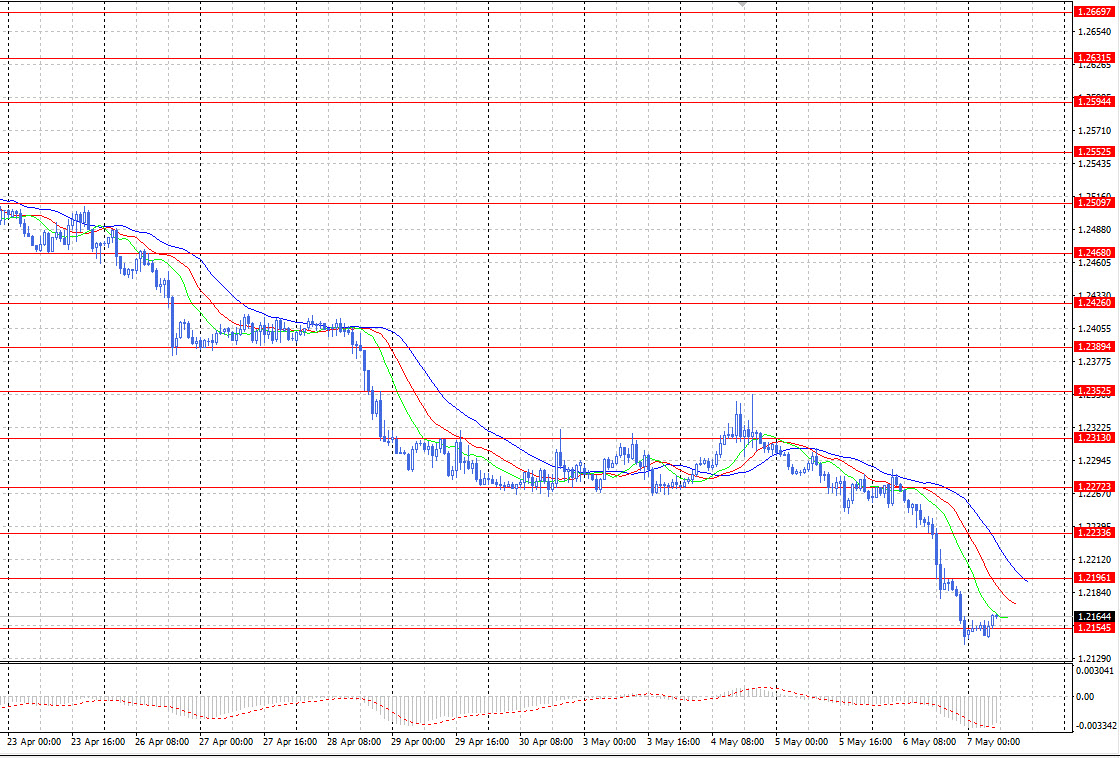Click the indicator scale value -0.003342
Screen dimensions: 1120x758
click(1095, 727)
